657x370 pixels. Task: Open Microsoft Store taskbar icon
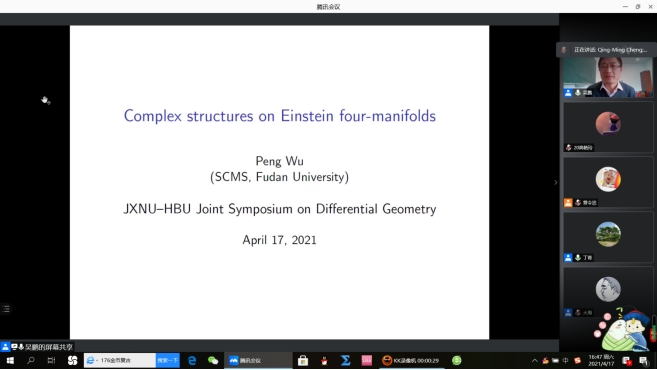(x=303, y=360)
